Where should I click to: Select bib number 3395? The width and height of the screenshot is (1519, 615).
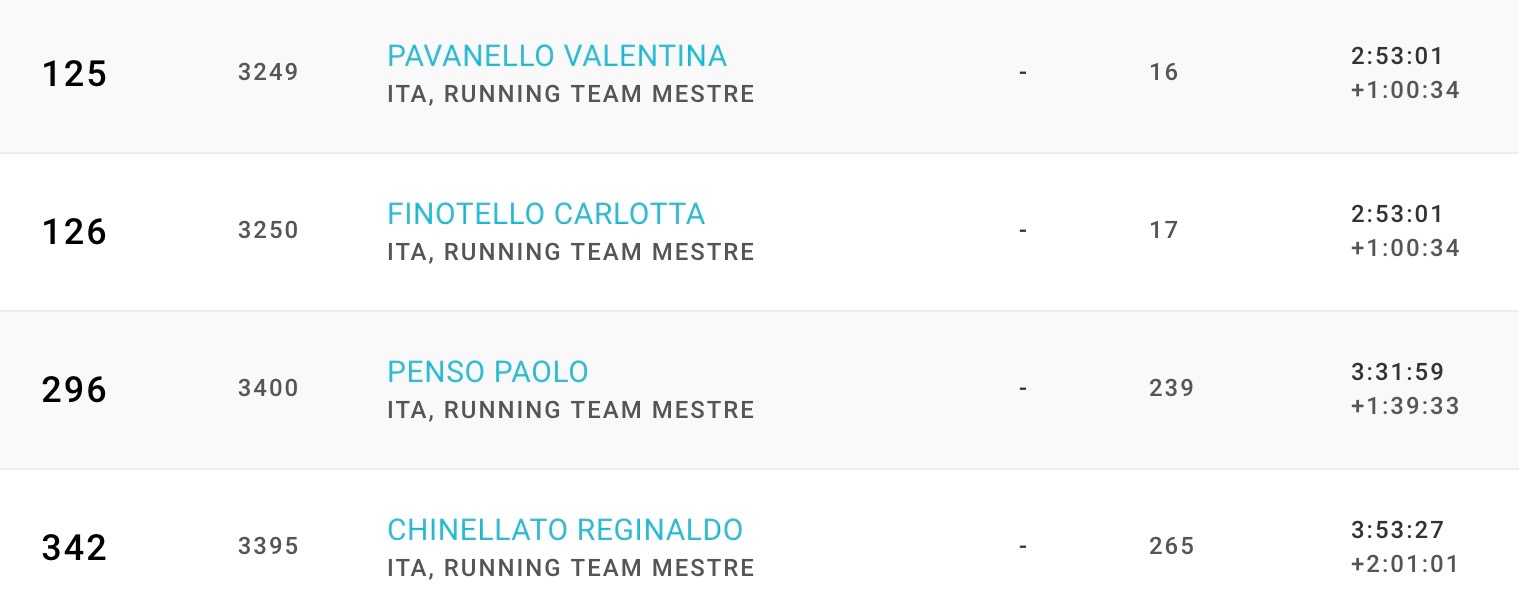coord(268,547)
